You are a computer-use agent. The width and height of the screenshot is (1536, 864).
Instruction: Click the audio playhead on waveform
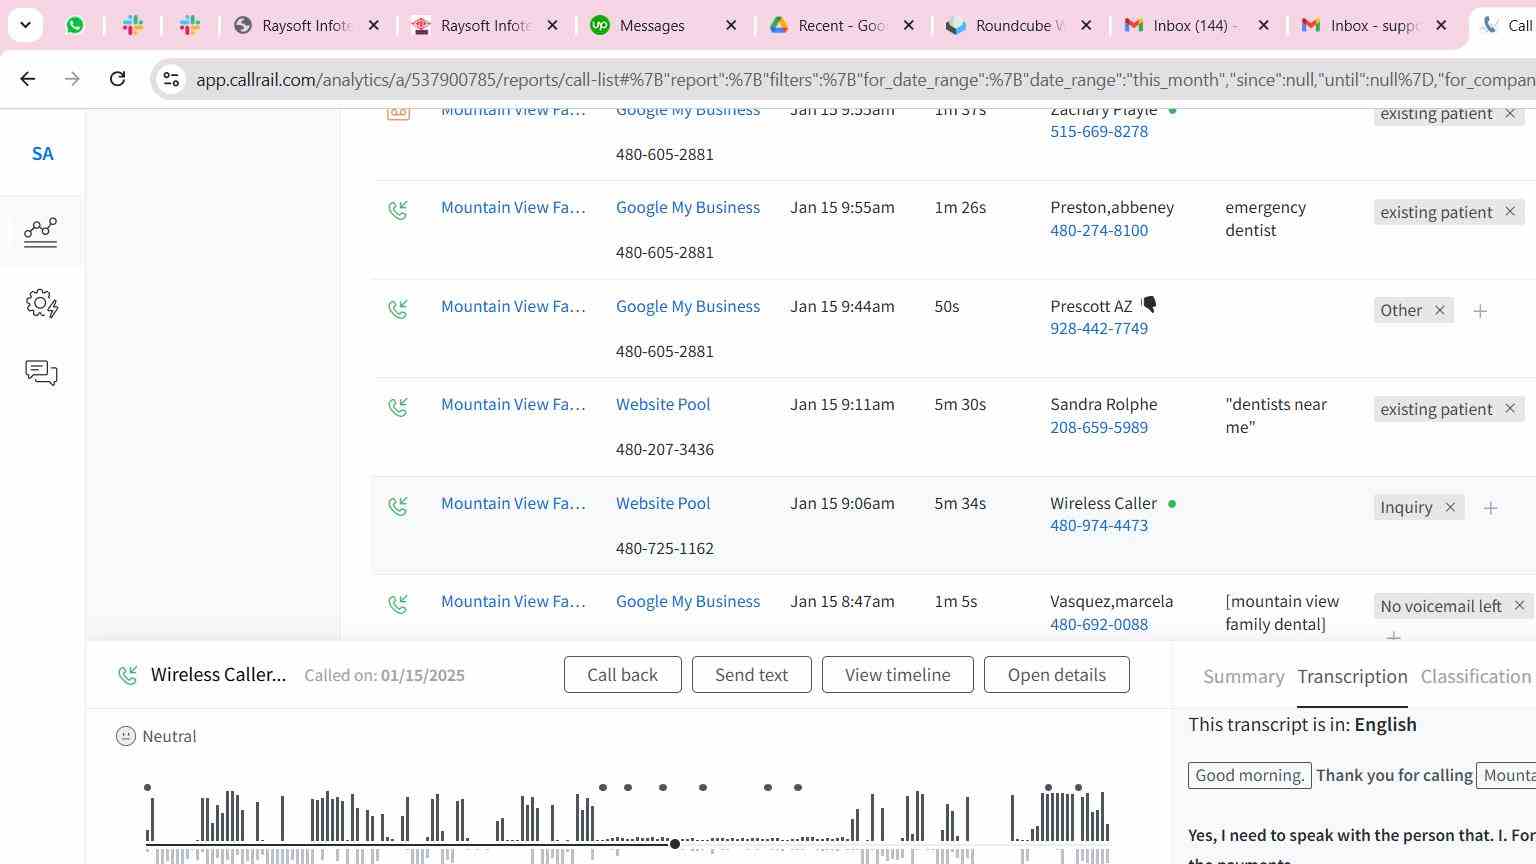pos(675,844)
